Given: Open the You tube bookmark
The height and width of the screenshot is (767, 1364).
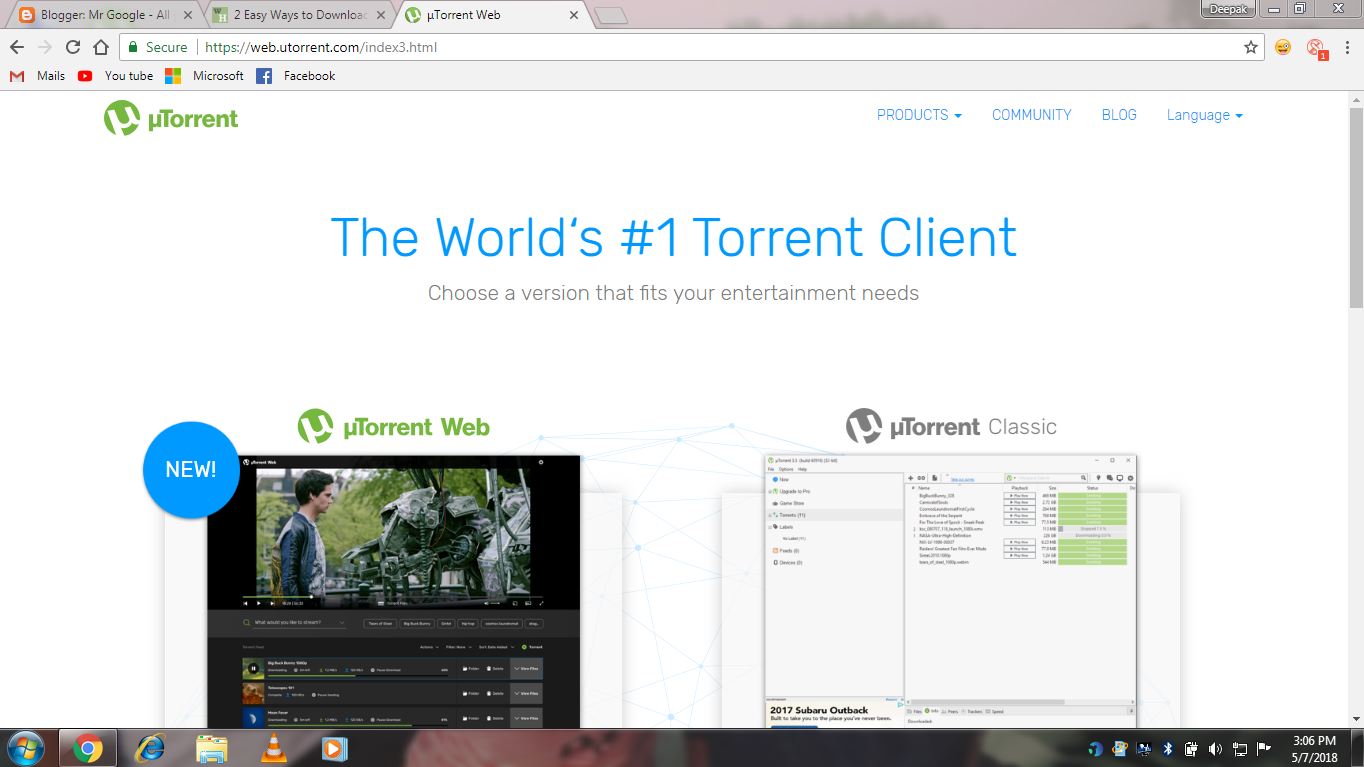Looking at the screenshot, I should click(x=116, y=76).
